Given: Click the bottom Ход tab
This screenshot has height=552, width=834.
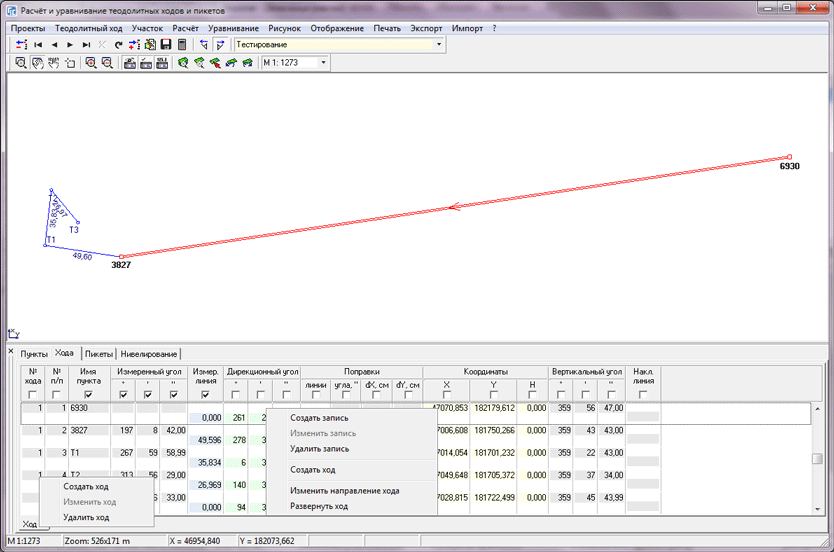Looking at the screenshot, I should pyautogui.click(x=30, y=524).
